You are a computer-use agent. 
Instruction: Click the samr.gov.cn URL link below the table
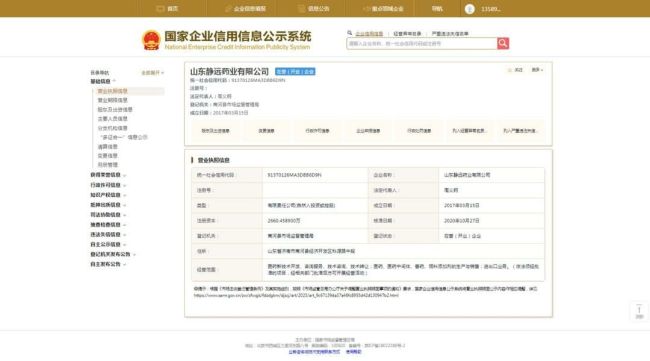[296, 296]
